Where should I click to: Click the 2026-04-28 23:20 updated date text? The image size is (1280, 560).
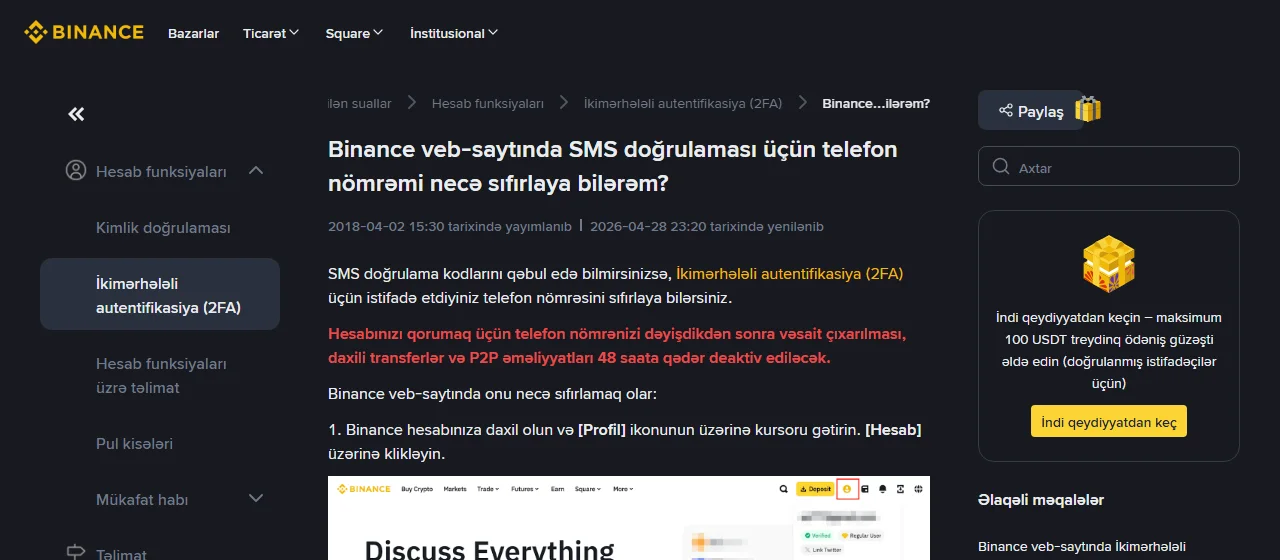pos(707,226)
